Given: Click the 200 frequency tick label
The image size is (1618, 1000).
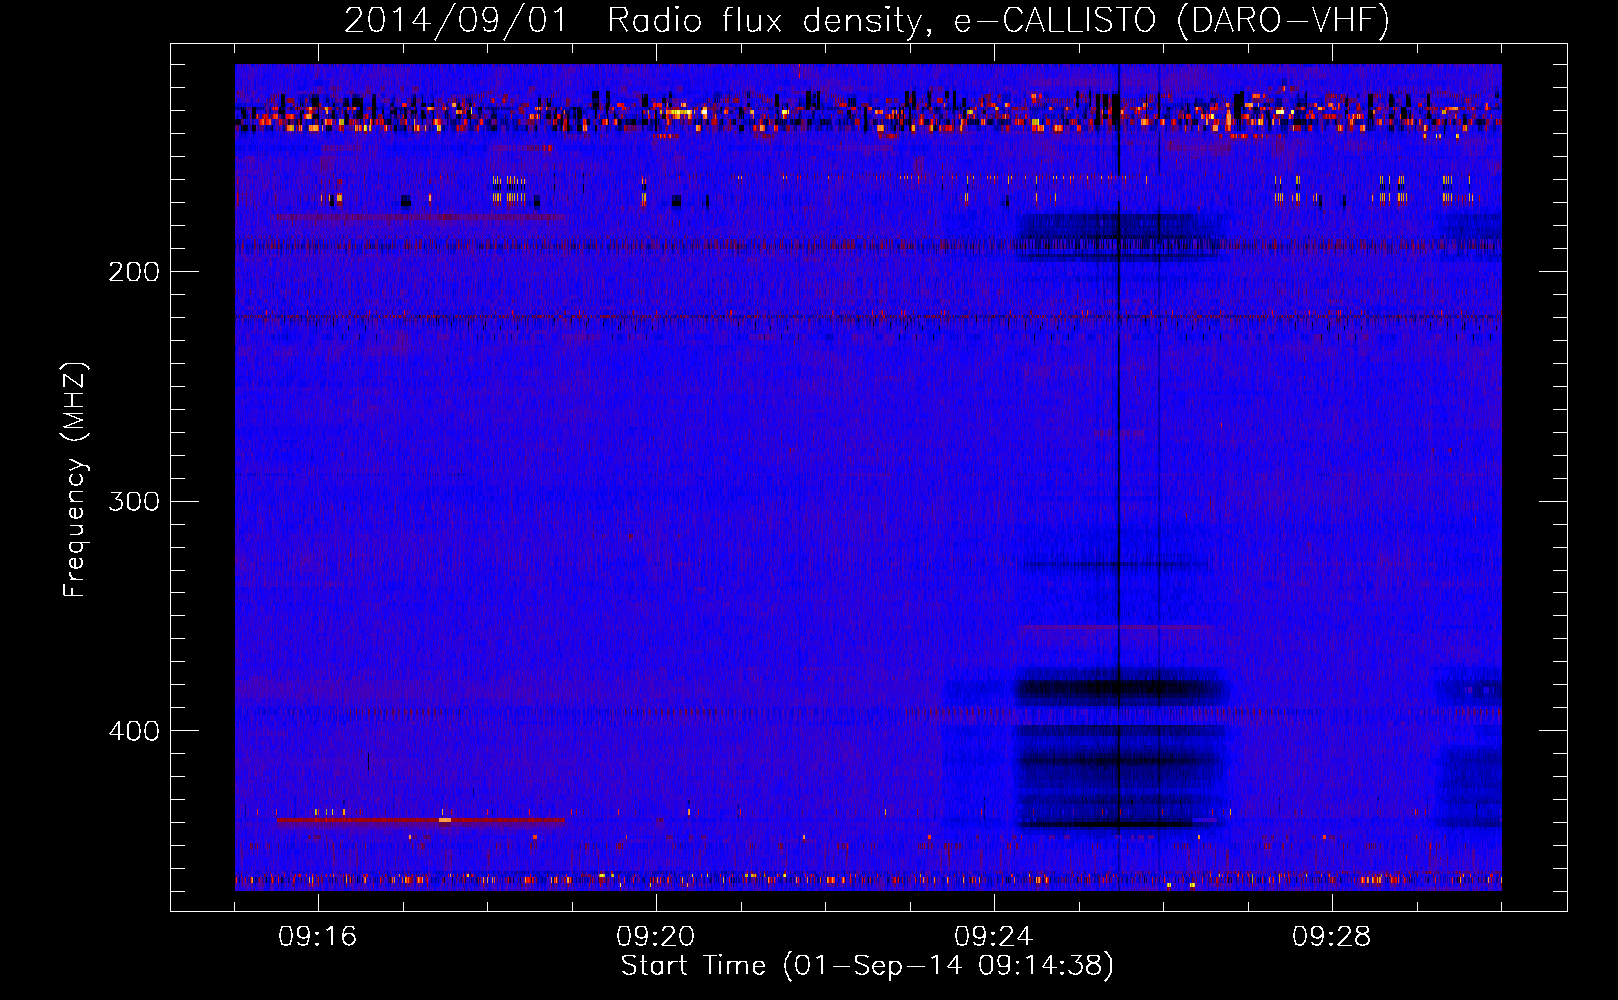Looking at the screenshot, I should (134, 272).
